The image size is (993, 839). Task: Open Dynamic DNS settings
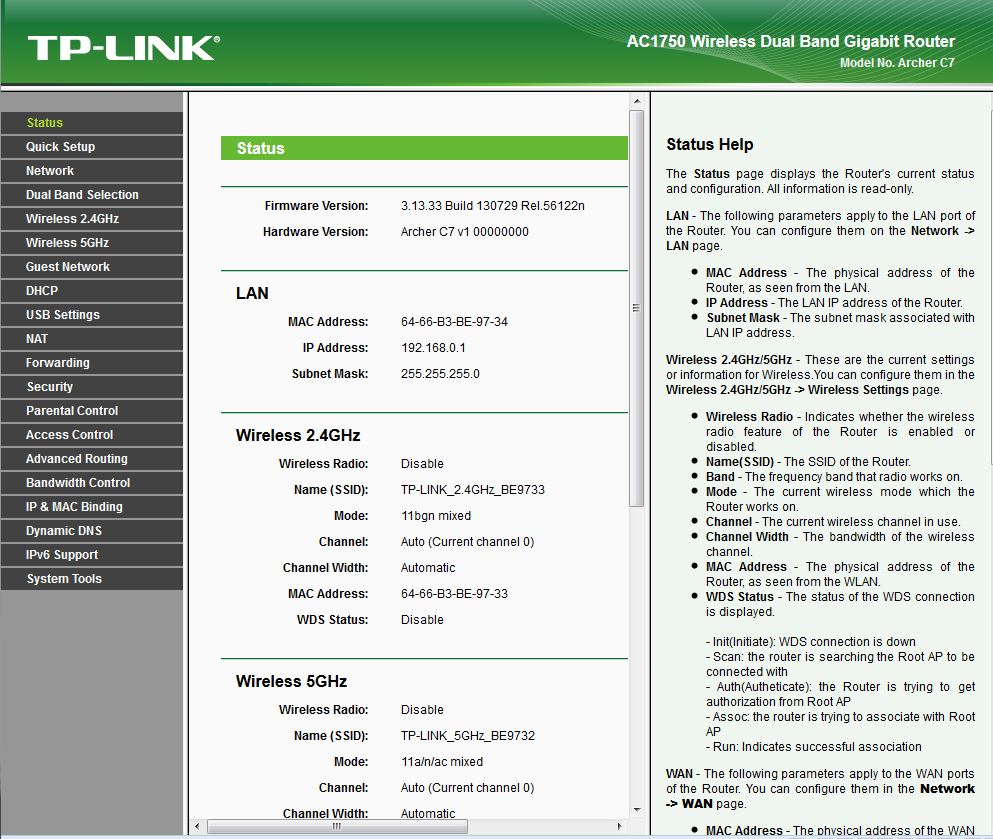pyautogui.click(x=92, y=531)
